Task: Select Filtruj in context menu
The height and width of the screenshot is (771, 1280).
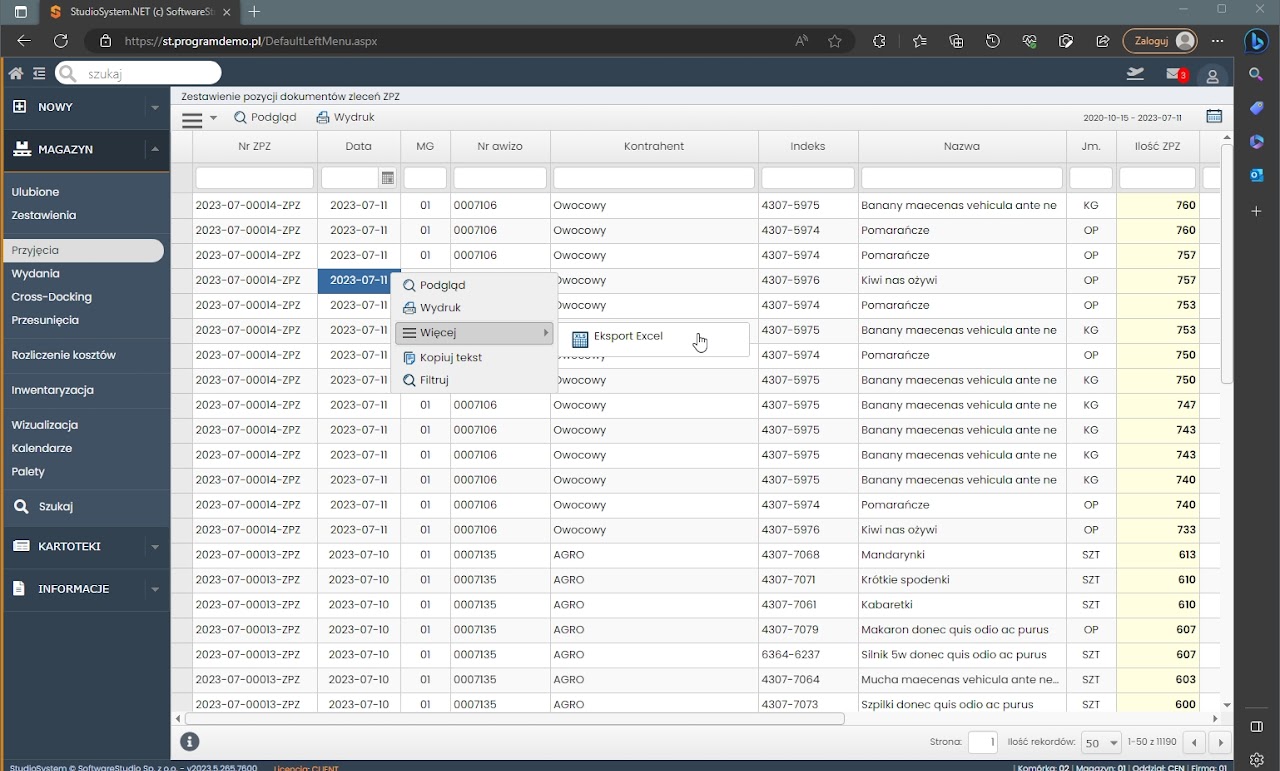Action: tap(433, 380)
